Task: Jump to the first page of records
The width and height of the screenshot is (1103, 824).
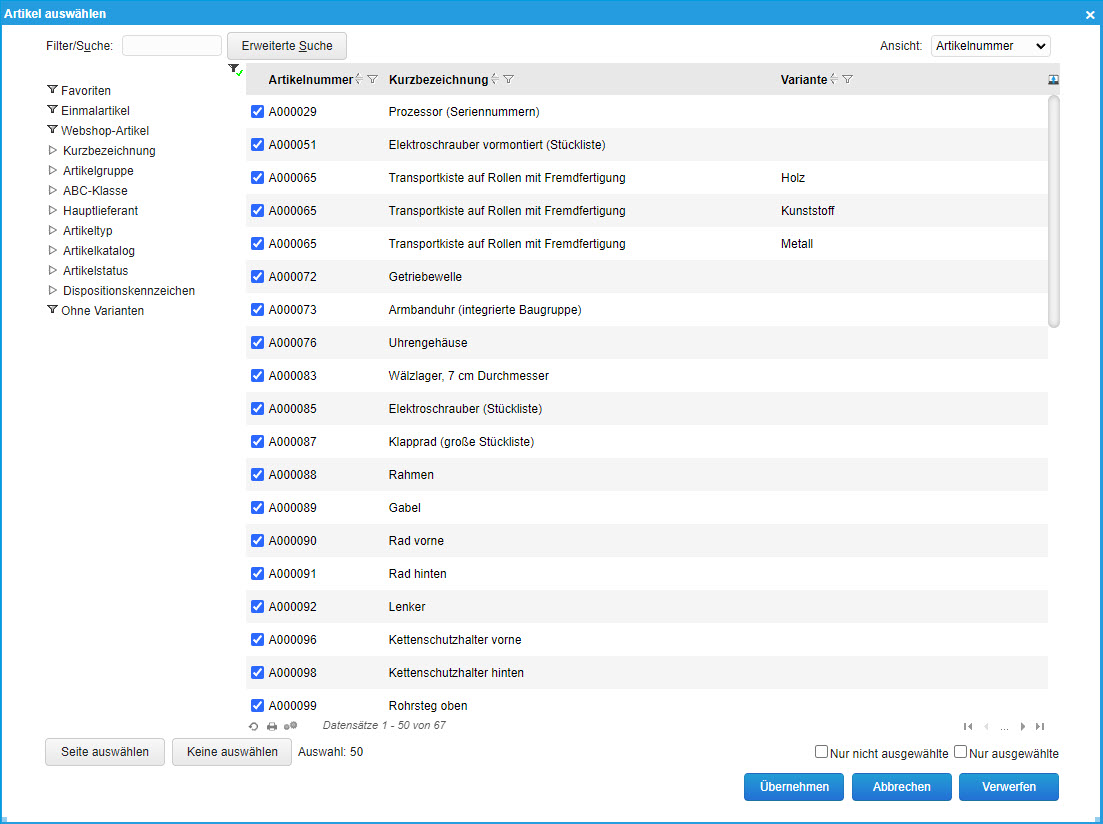Action: (968, 726)
